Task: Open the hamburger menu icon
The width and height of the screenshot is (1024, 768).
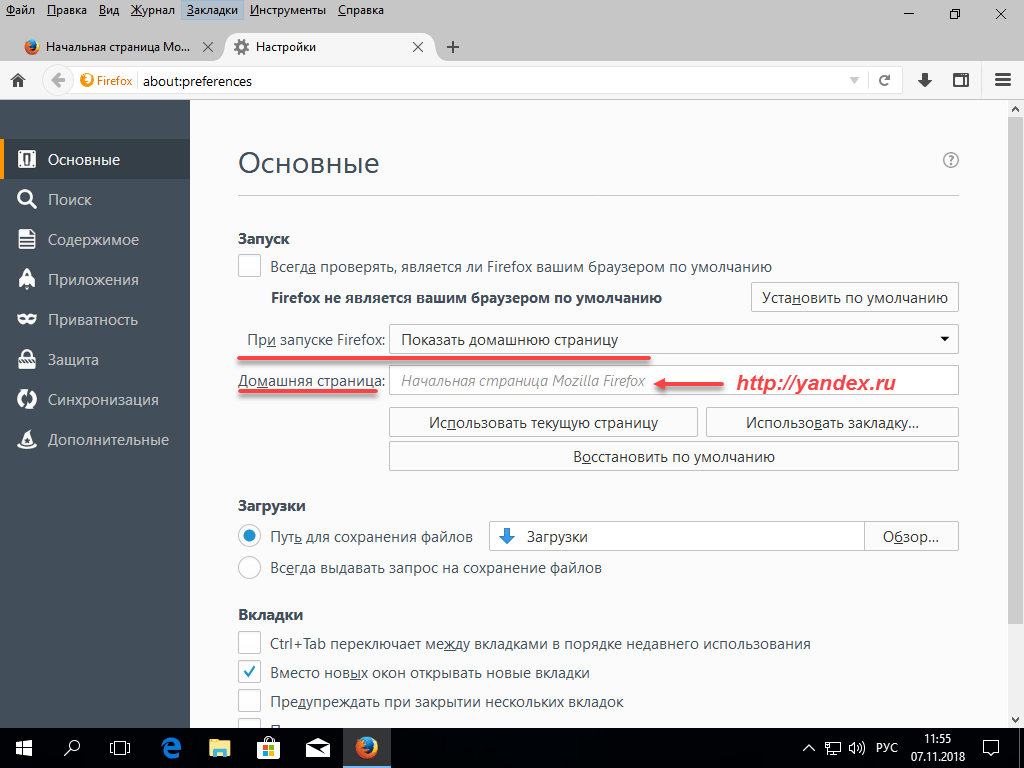Action: point(1002,81)
